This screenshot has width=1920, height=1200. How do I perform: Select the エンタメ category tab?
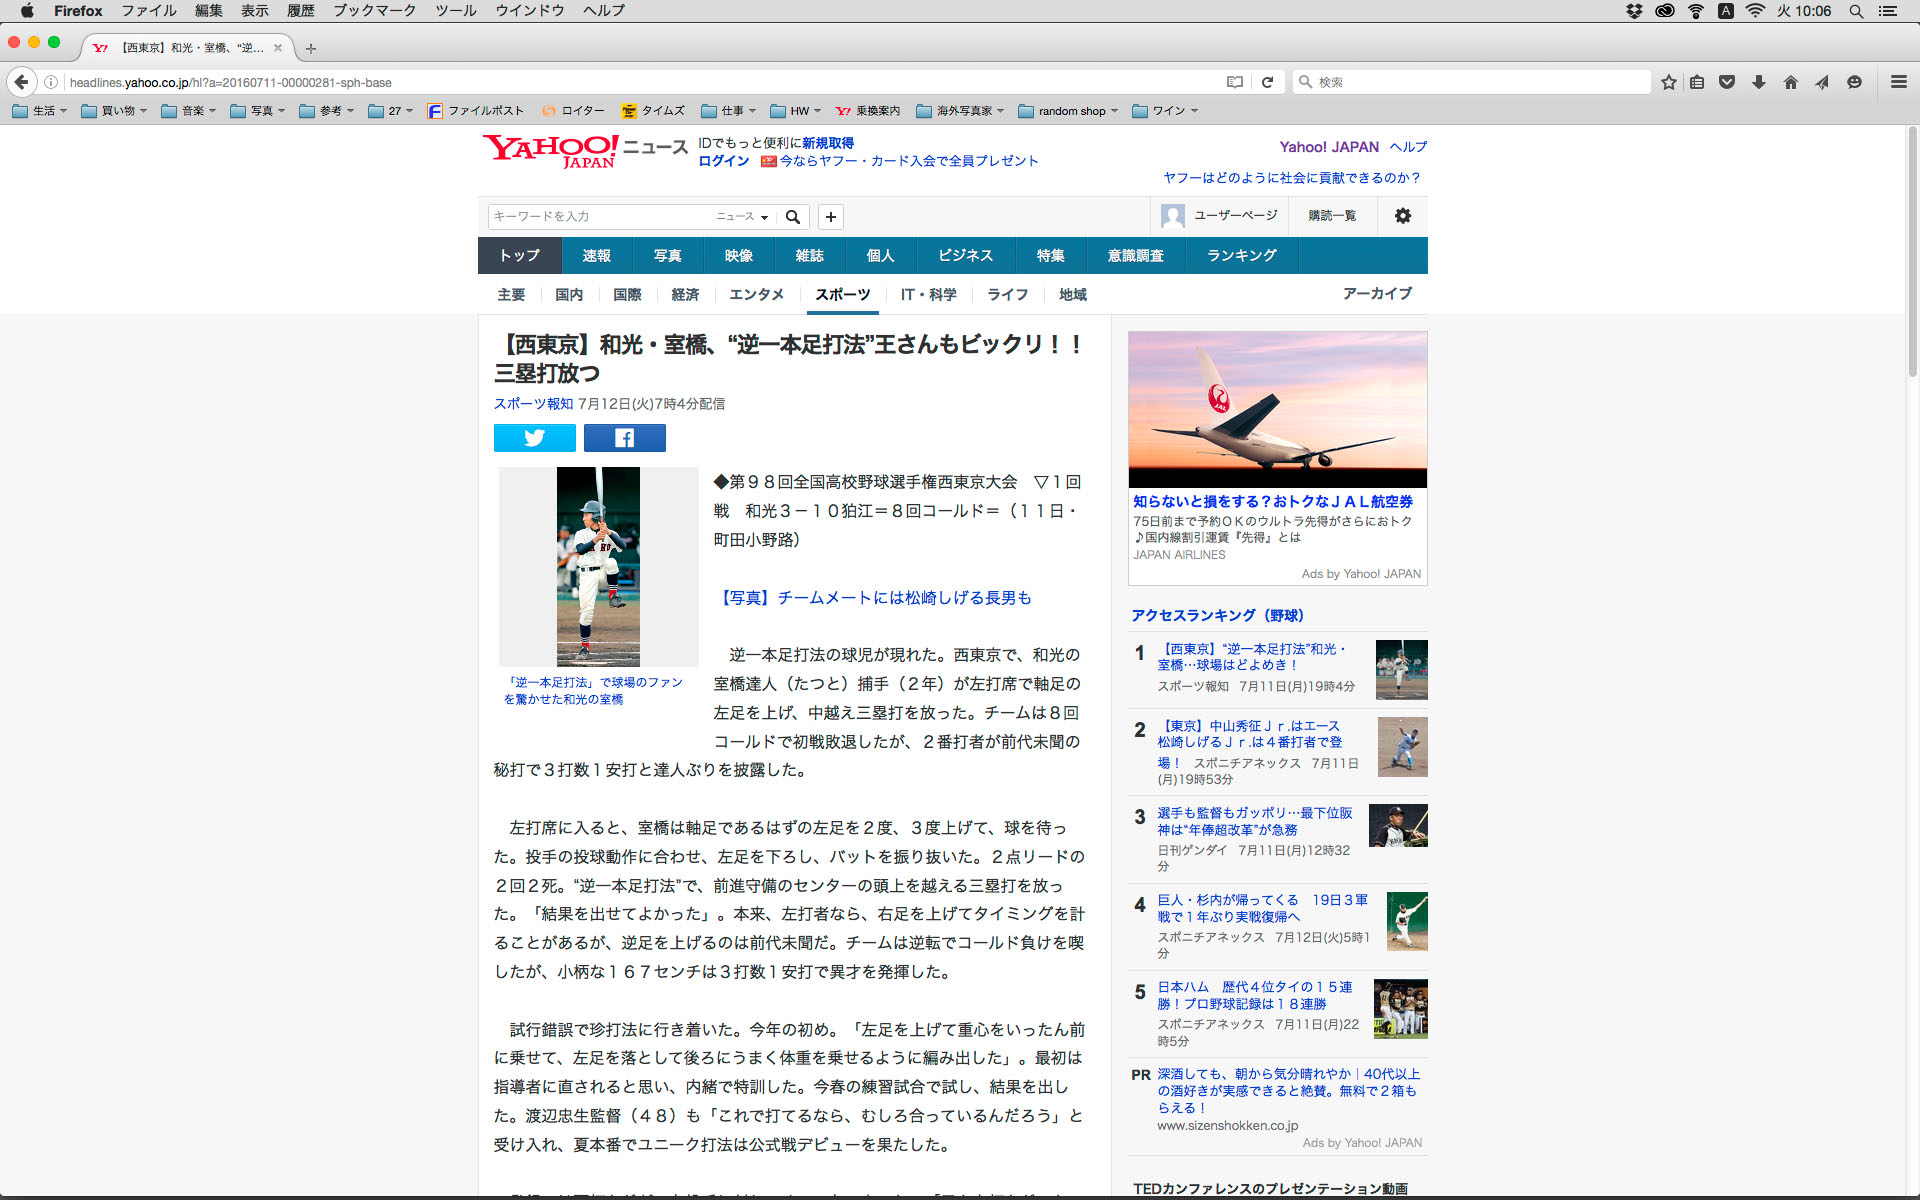[x=756, y=295]
